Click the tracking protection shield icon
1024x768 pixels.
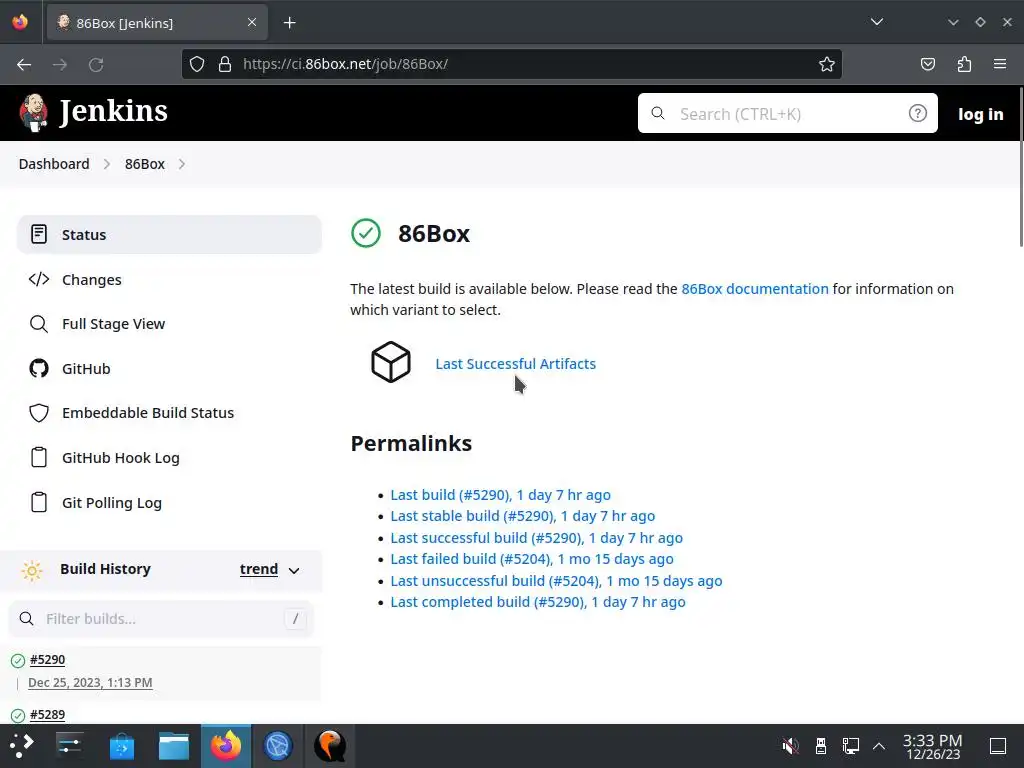197,64
